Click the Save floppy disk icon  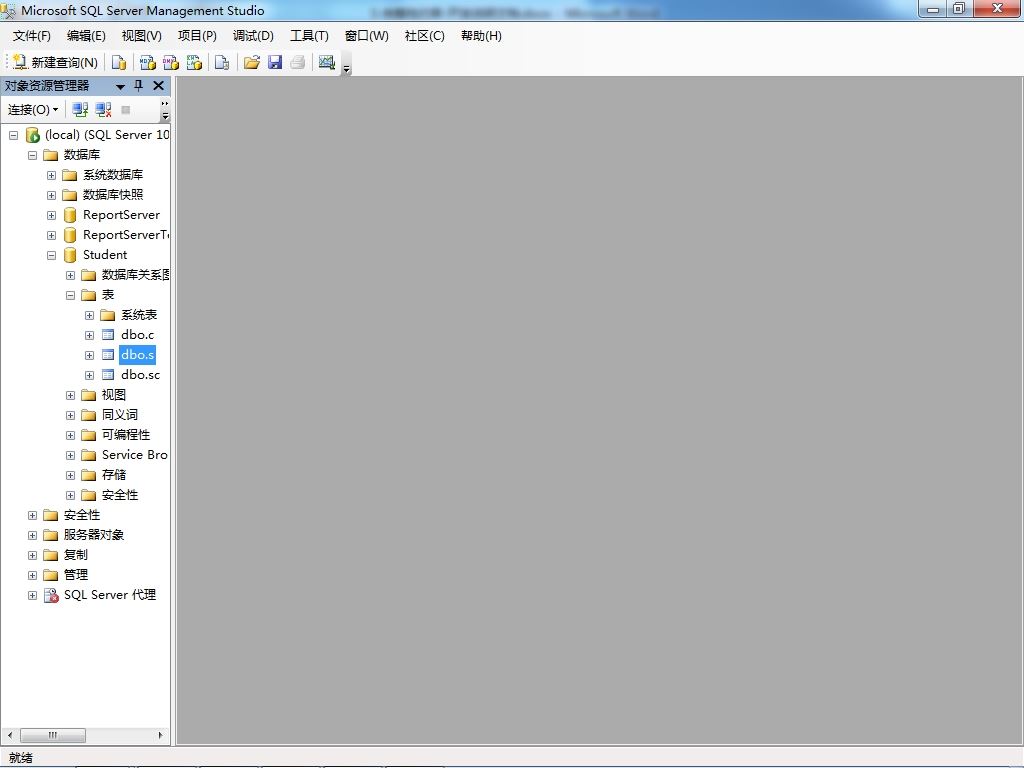click(275, 62)
